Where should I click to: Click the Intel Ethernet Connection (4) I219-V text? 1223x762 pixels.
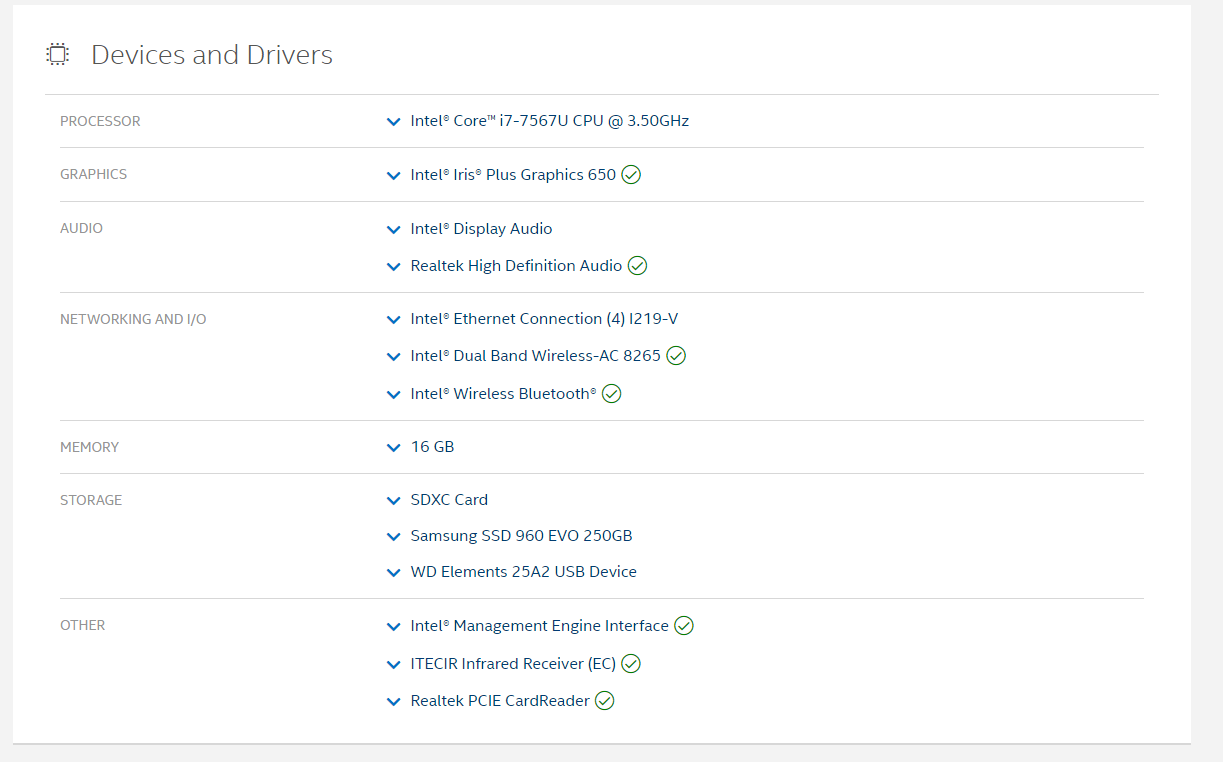(x=544, y=319)
